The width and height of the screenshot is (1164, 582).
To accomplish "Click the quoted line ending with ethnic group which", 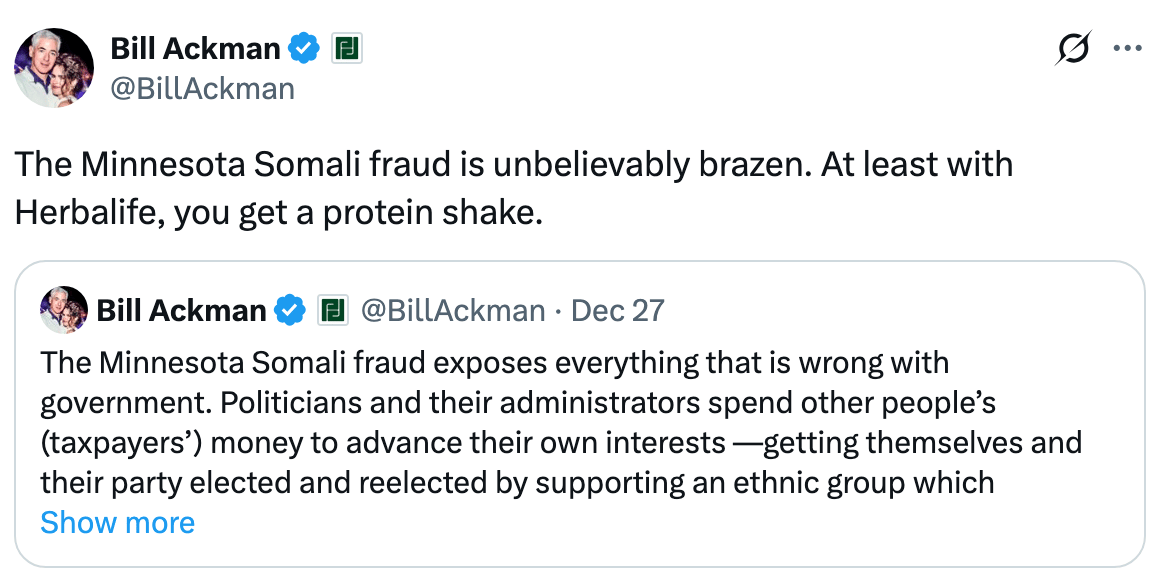I will (x=517, y=482).
